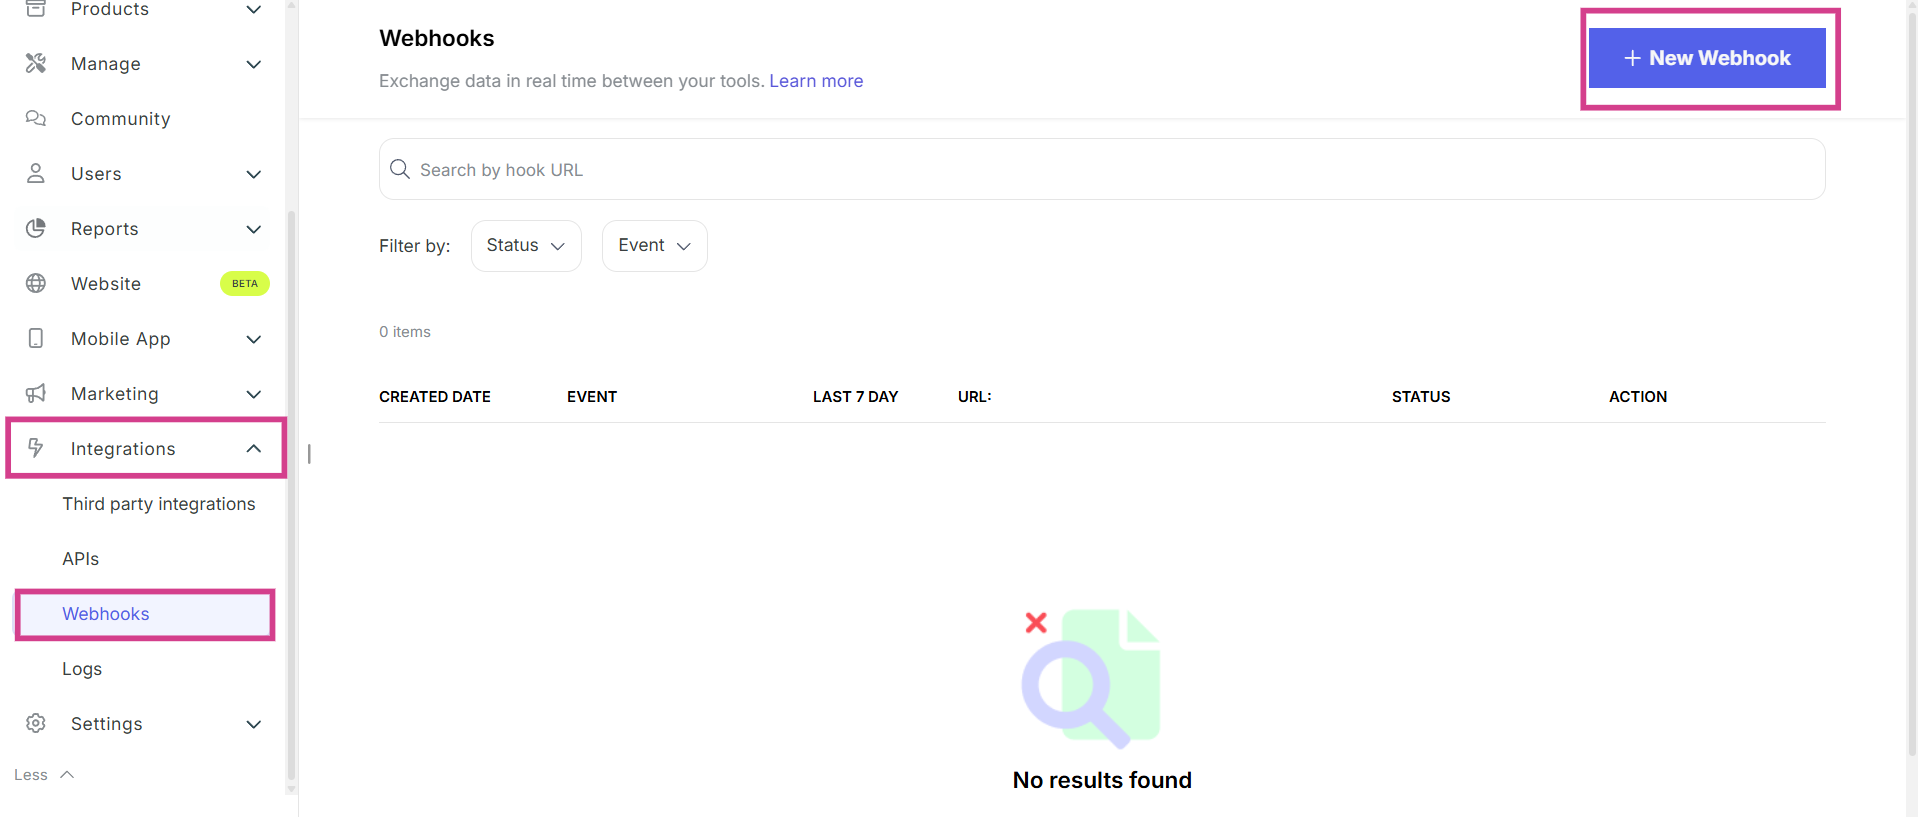Screen dimensions: 1918x817
Task: Click the Users person icon
Action: [x=36, y=174]
